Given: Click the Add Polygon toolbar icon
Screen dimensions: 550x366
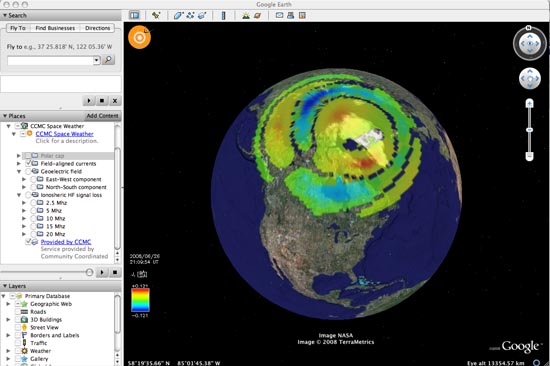Looking at the screenshot, I should pos(178,15).
